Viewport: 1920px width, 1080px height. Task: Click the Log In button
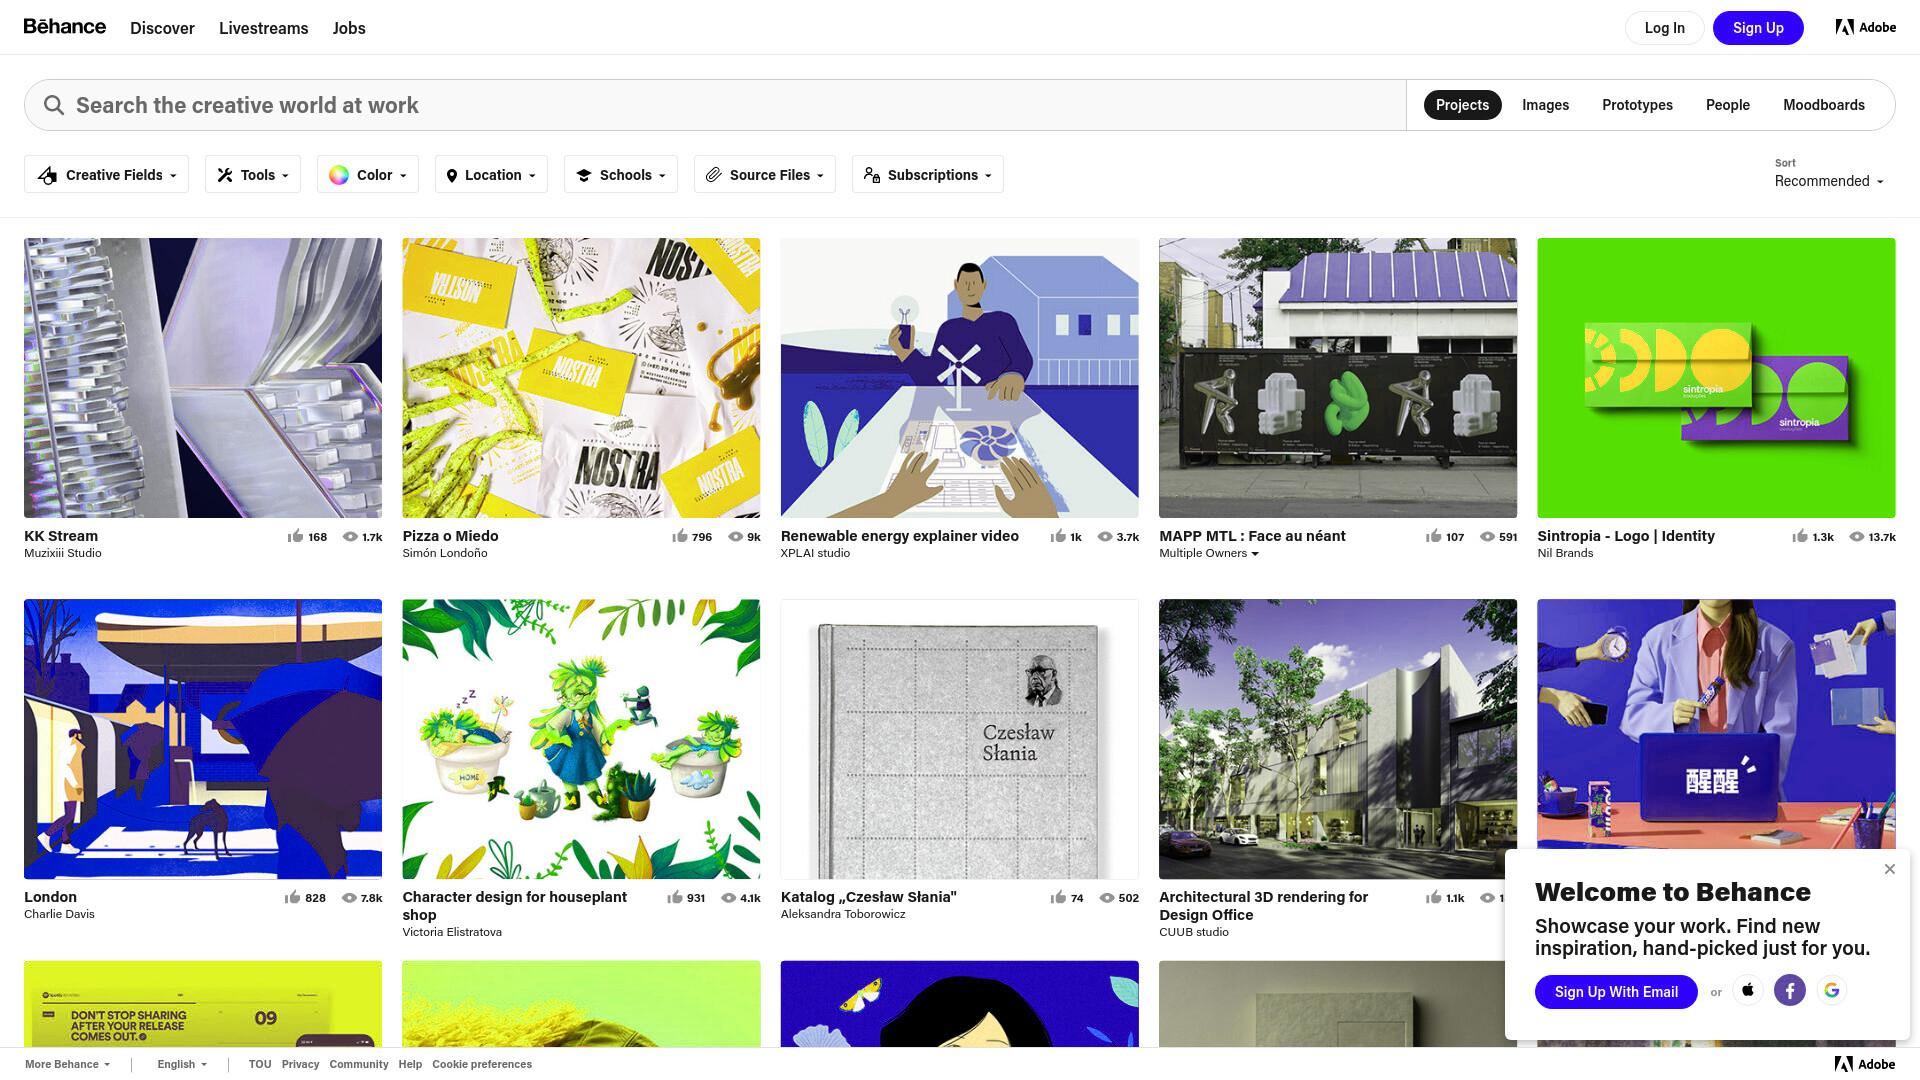(1664, 28)
